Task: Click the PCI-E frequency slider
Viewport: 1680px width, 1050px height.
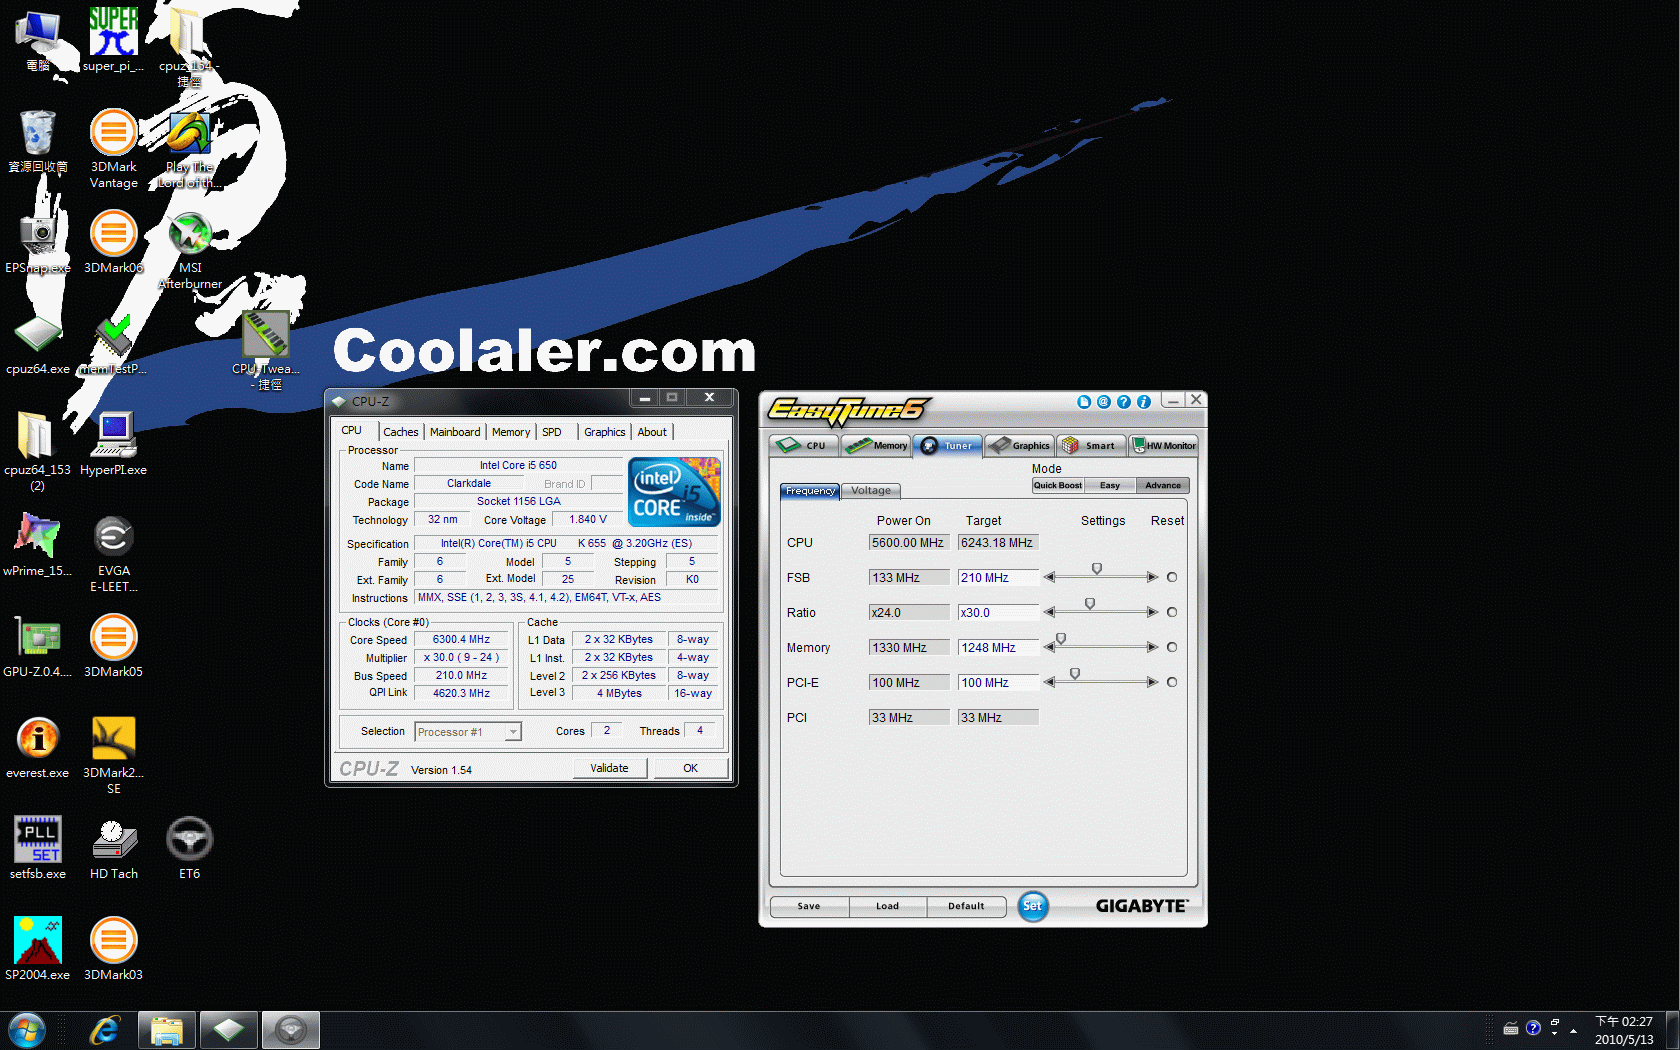Action: [x=1075, y=675]
